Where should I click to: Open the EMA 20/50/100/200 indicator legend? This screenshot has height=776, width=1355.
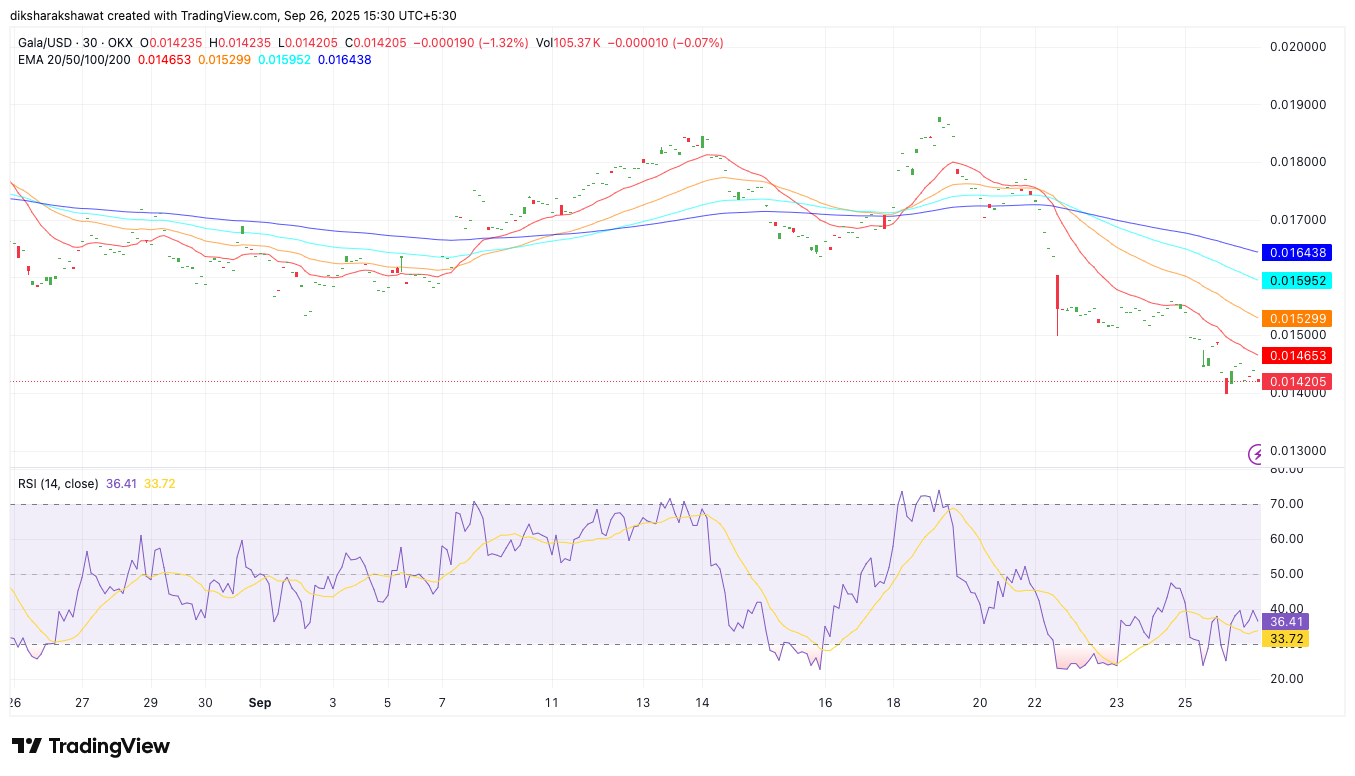[x=75, y=60]
